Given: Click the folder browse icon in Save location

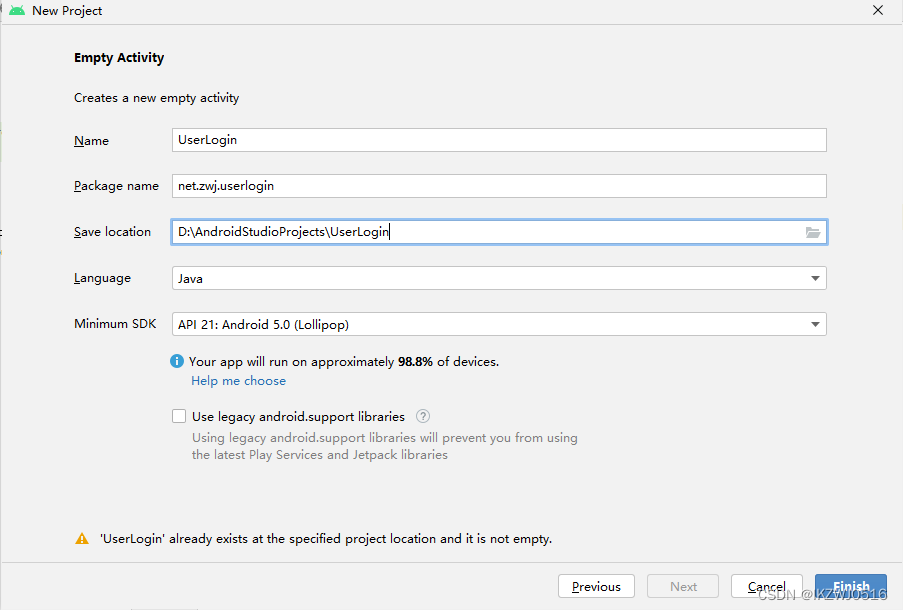Looking at the screenshot, I should (813, 232).
